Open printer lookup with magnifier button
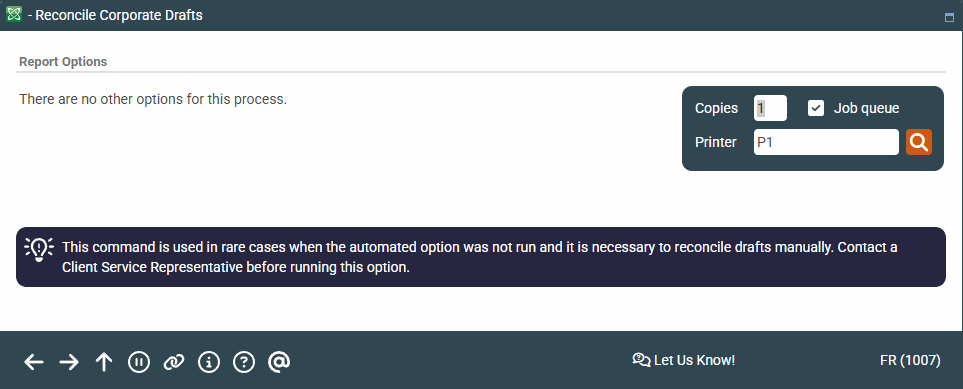This screenshot has height=389, width=963. (919, 142)
